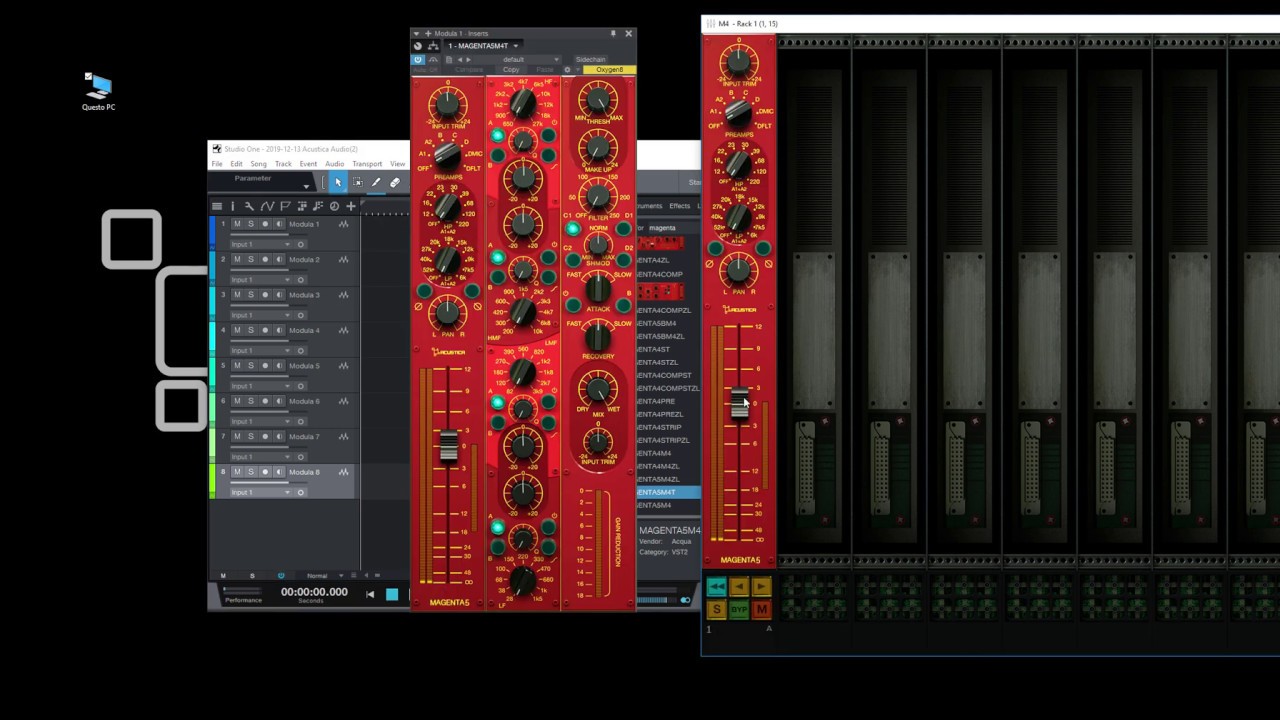
Task: Open the Song menu in Studio One
Action: pyautogui.click(x=259, y=164)
